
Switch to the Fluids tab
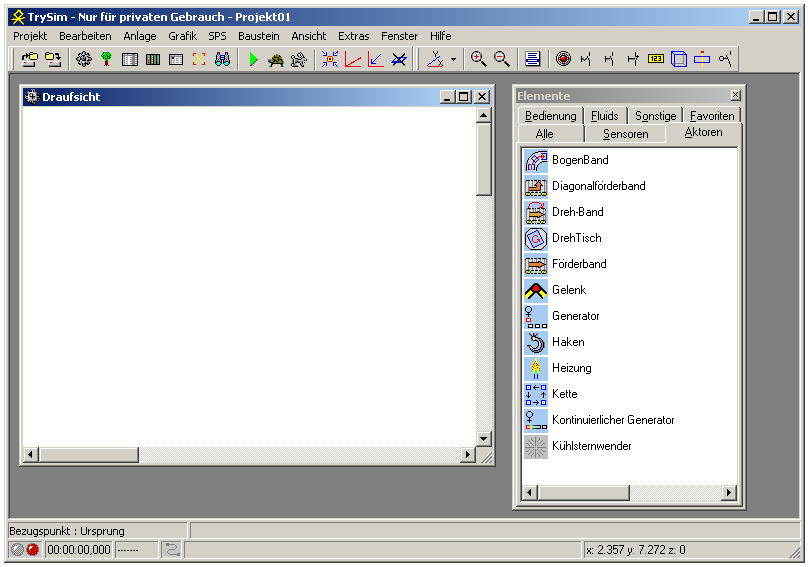605,116
